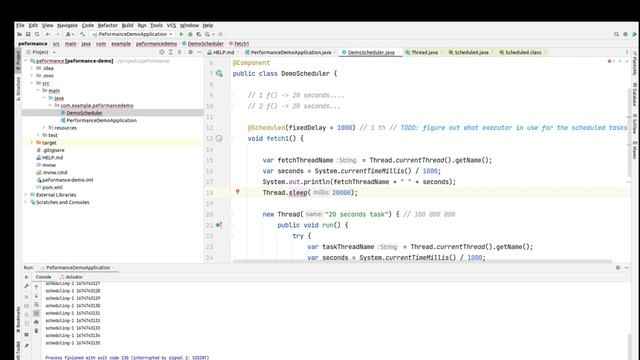
Task: Expand the .mvn folder
Action: click(32, 76)
